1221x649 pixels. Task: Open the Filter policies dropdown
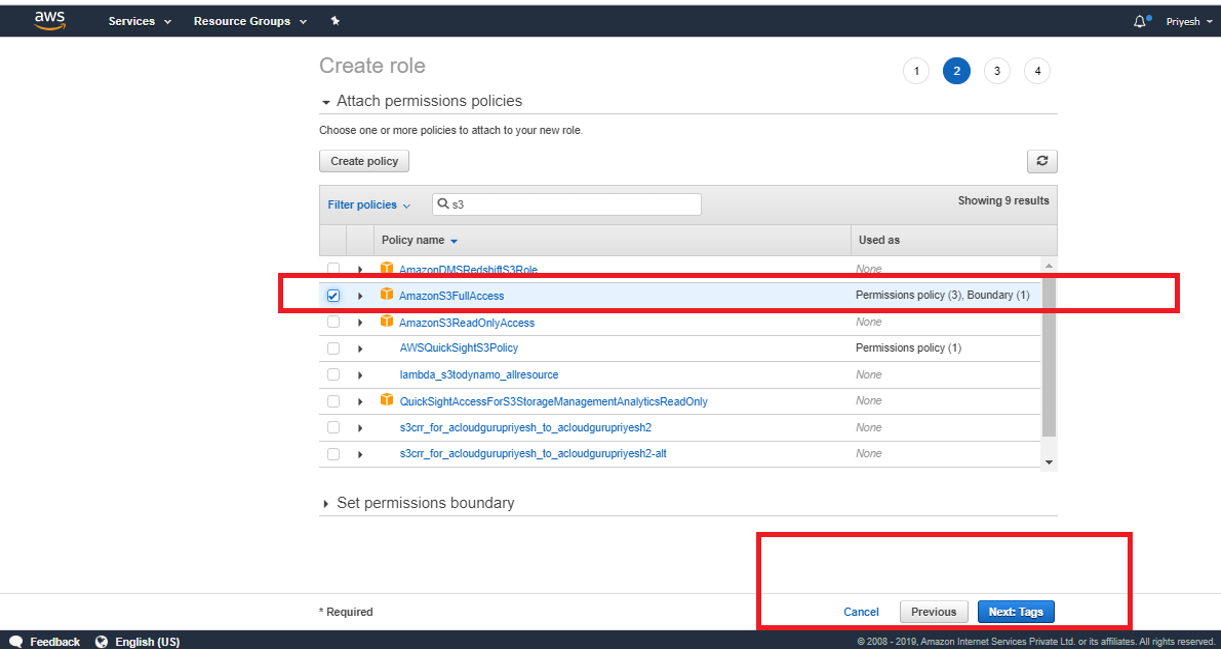(x=368, y=205)
